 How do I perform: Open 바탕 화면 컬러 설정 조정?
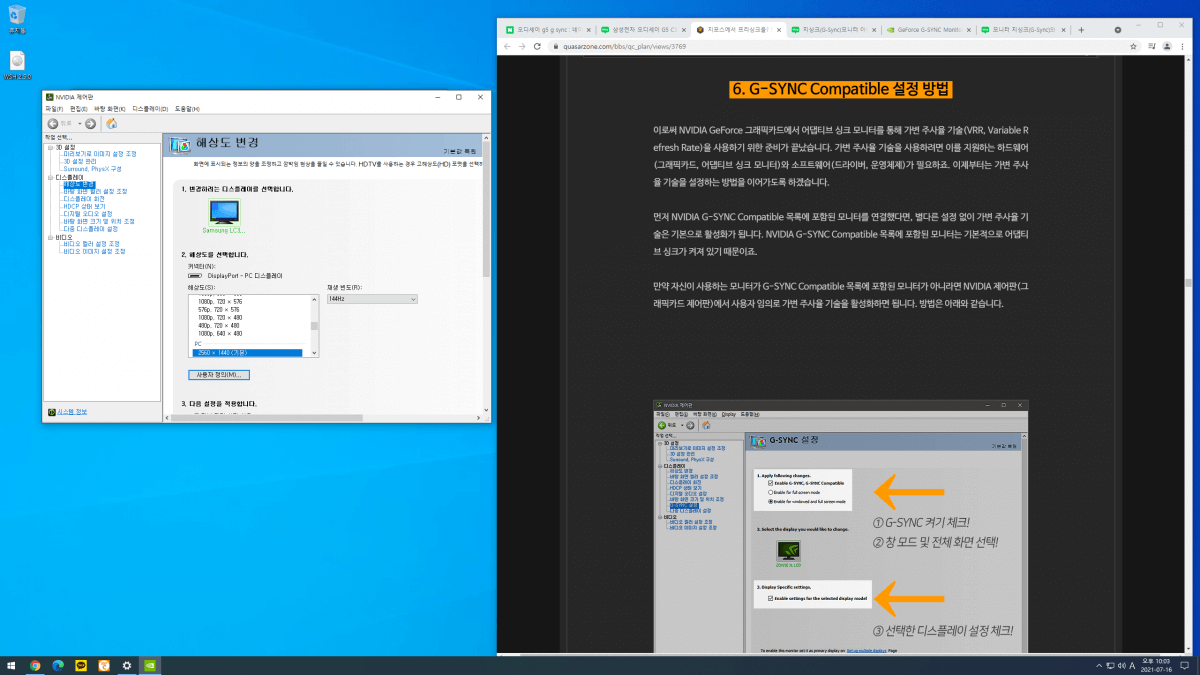pyautogui.click(x=95, y=191)
